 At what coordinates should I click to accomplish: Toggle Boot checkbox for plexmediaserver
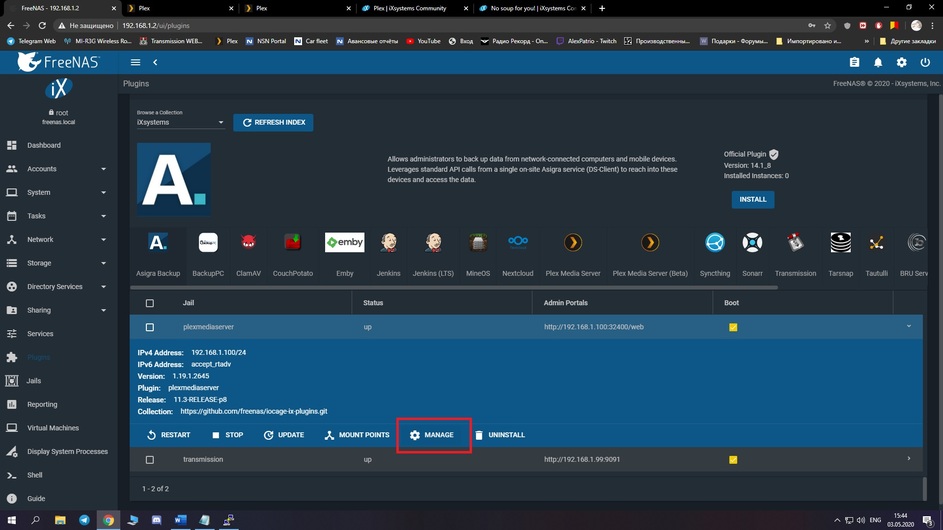pyautogui.click(x=733, y=327)
